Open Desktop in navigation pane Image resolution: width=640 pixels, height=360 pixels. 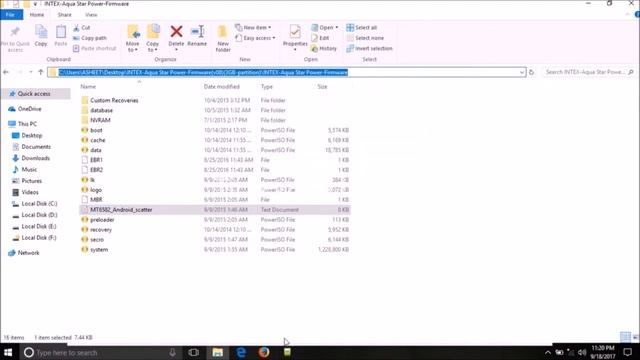31,136
